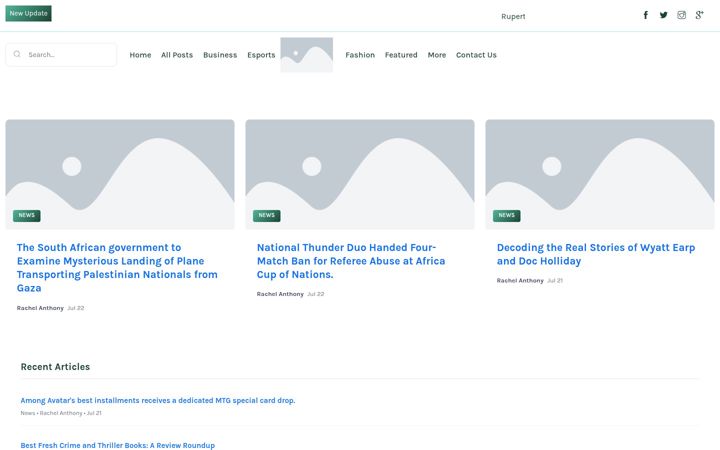Click the Recent Articles heading
This screenshot has height=450, width=720.
55,366
